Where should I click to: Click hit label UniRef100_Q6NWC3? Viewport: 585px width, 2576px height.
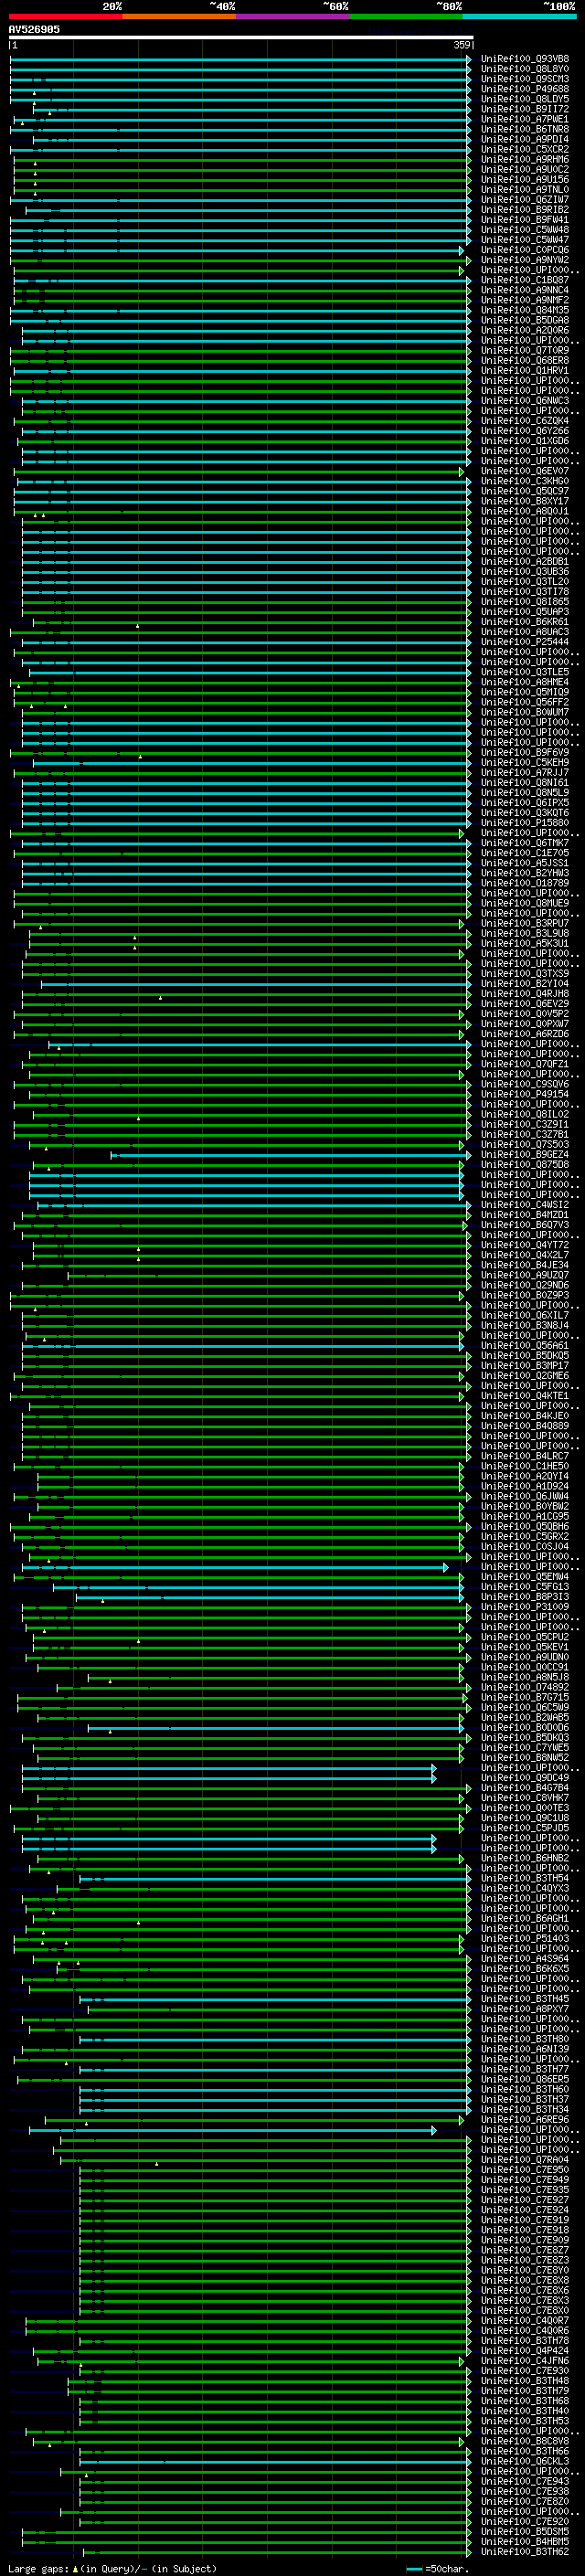525,401
